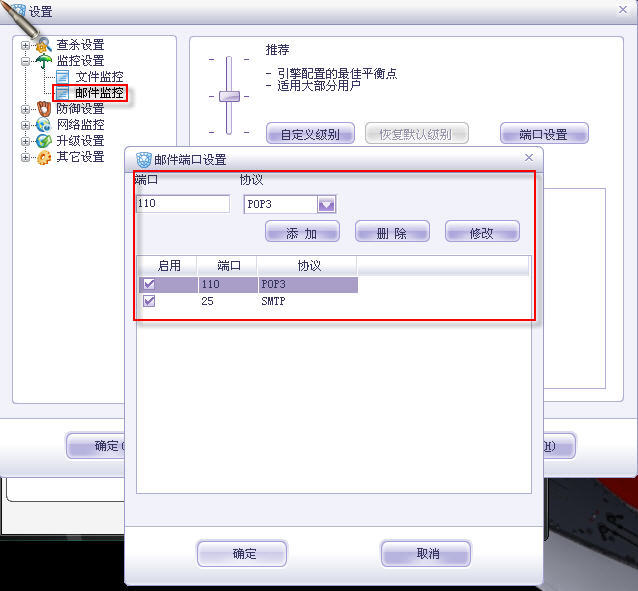This screenshot has width=638, height=591.
Task: Click the 查杀设置 magnifier icon
Action: [x=44, y=45]
